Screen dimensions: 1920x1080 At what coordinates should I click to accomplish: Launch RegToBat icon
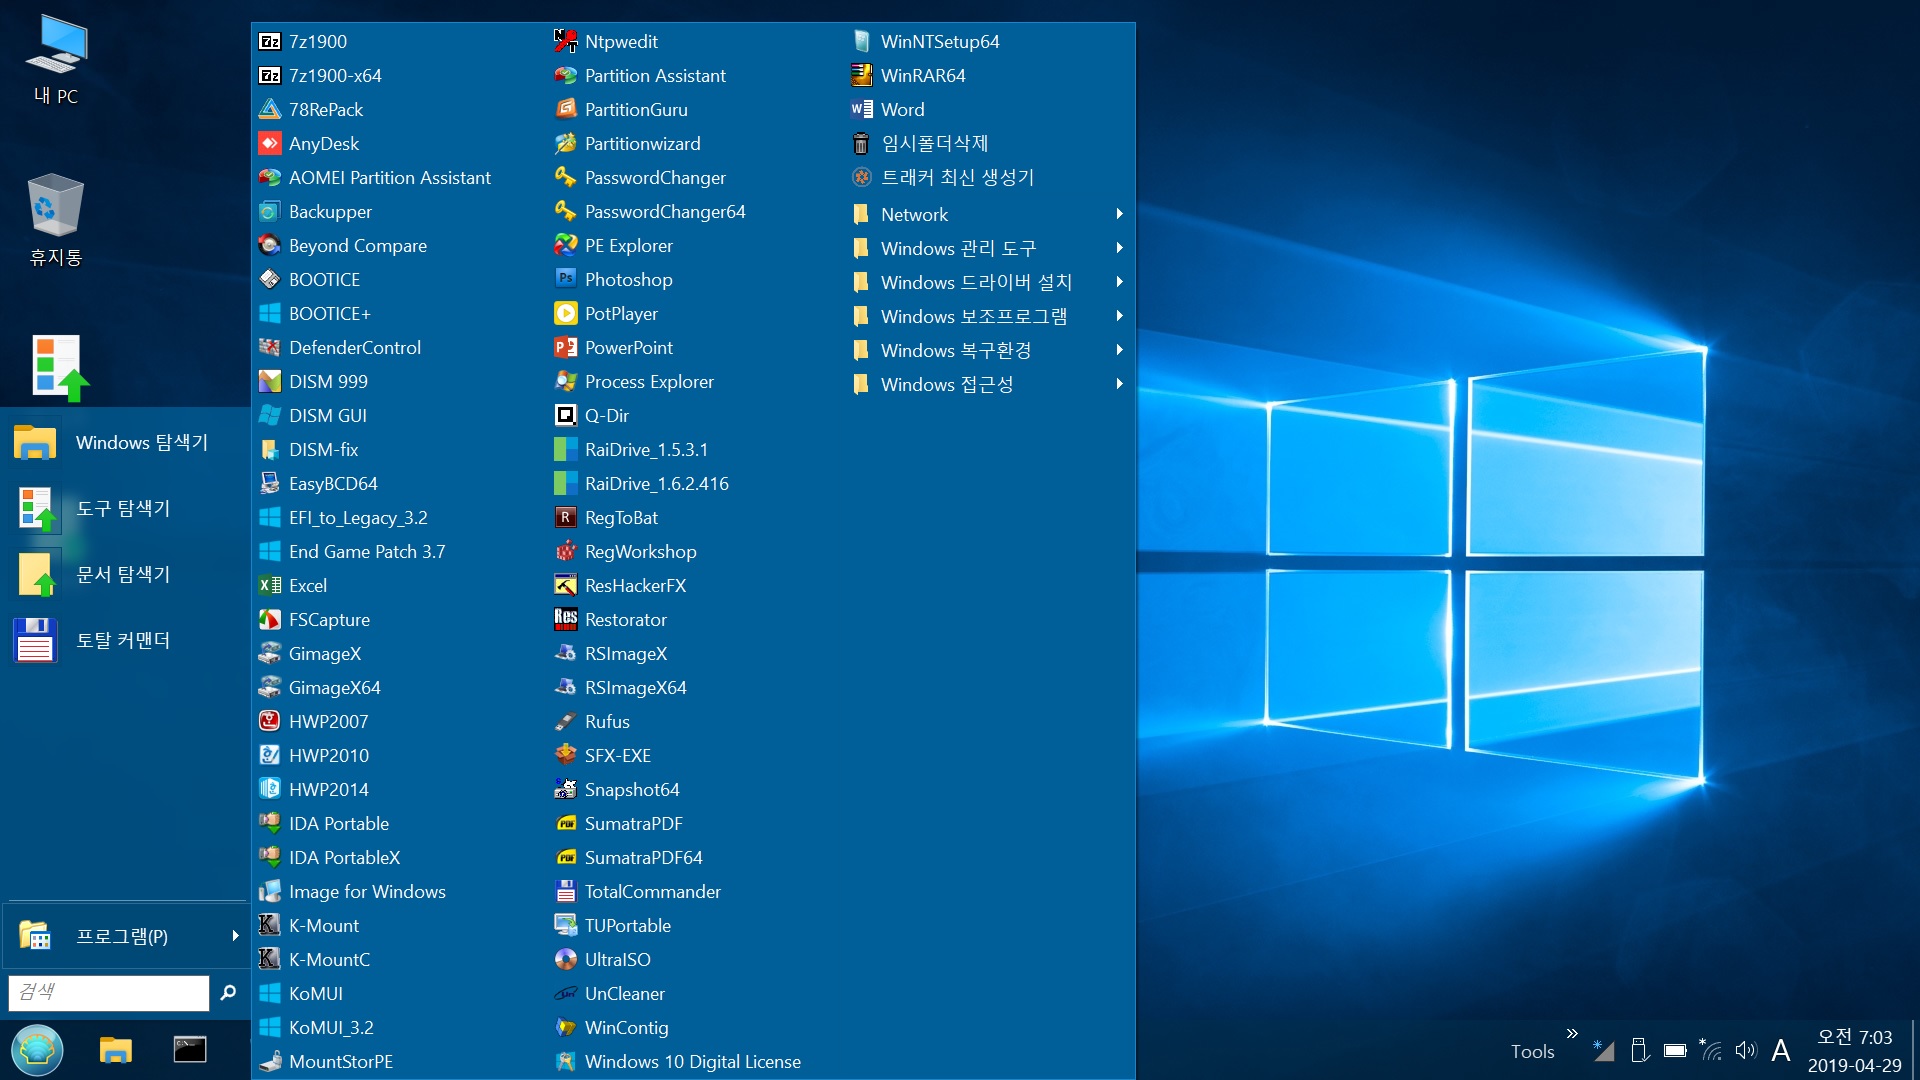(566, 517)
